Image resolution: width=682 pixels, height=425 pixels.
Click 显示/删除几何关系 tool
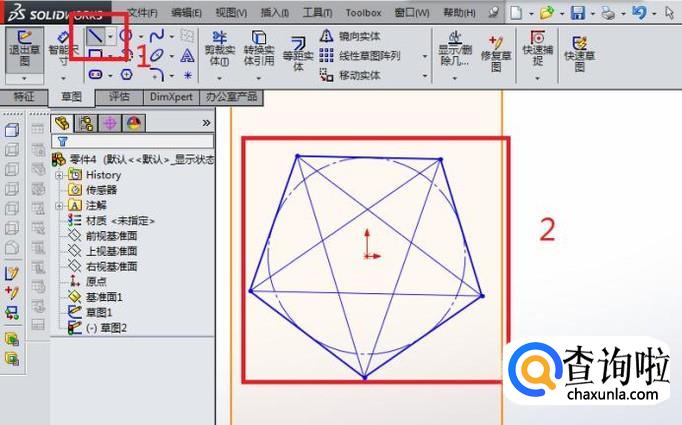coord(455,49)
